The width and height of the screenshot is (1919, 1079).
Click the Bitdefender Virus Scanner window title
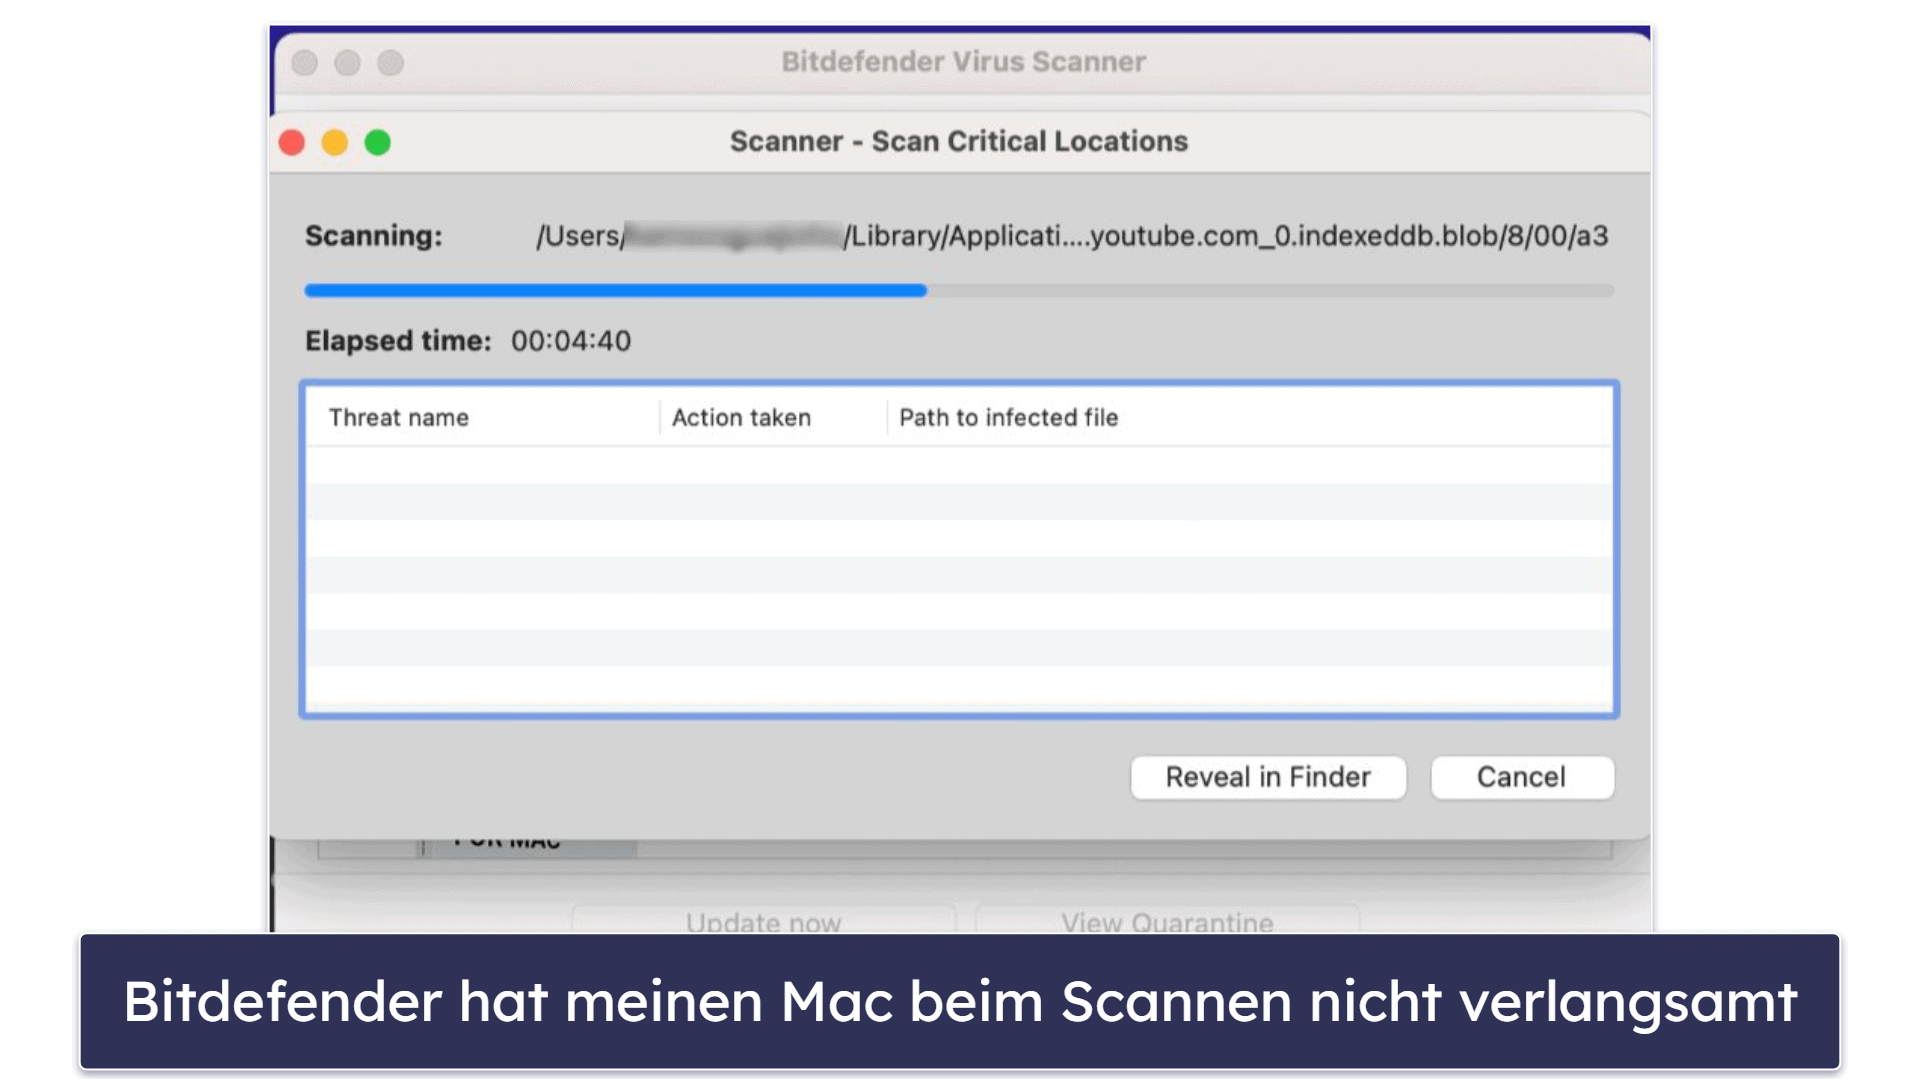[x=963, y=61]
